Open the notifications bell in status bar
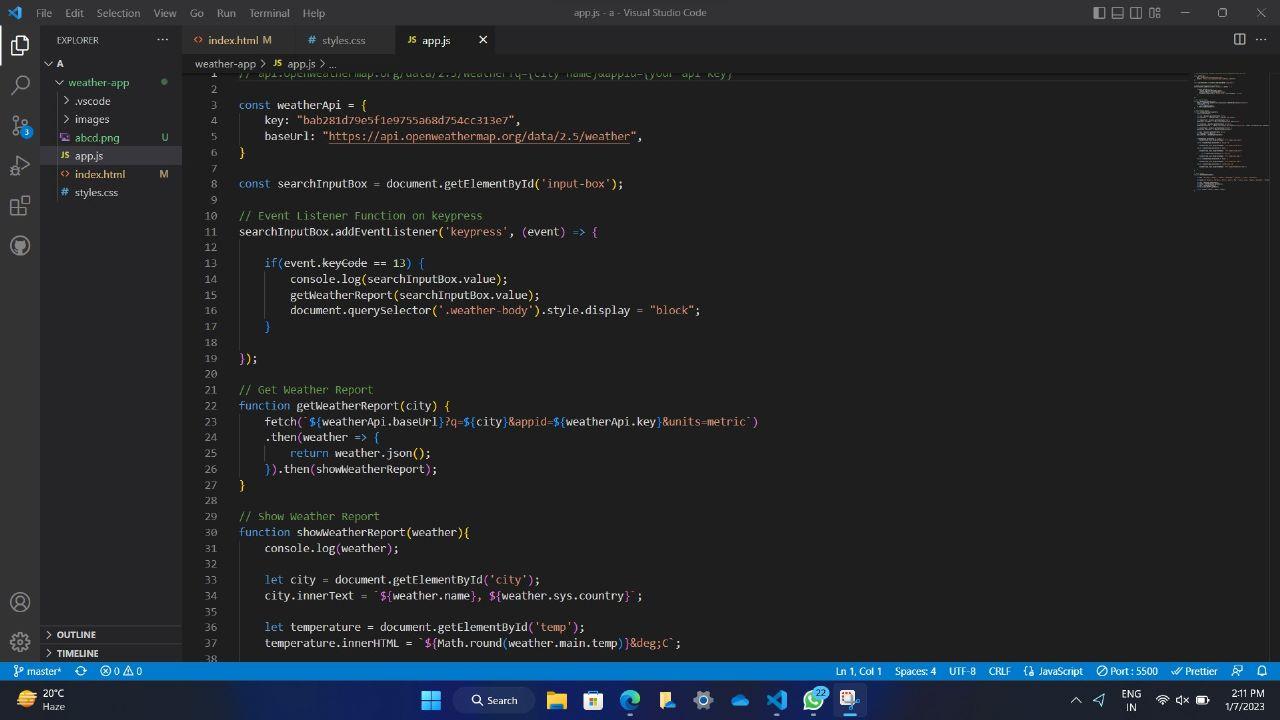Viewport: 1280px width, 720px height. (x=1262, y=671)
